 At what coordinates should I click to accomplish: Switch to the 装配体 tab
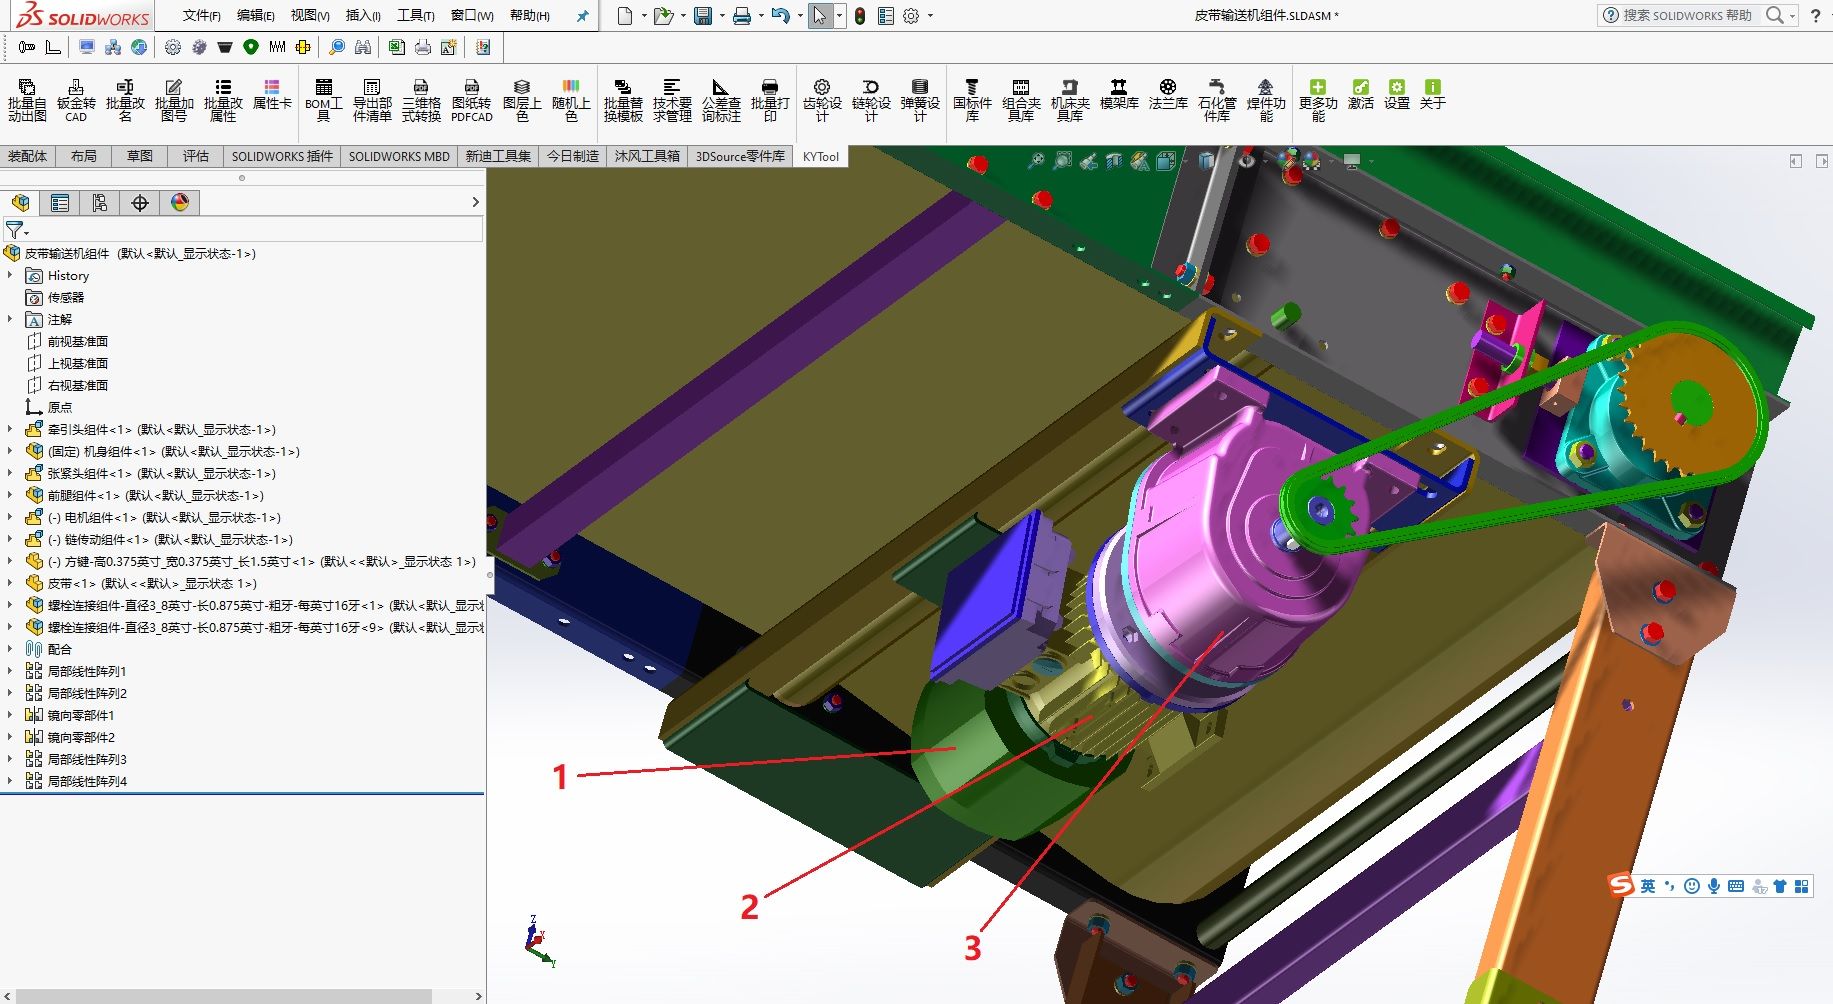pos(27,156)
